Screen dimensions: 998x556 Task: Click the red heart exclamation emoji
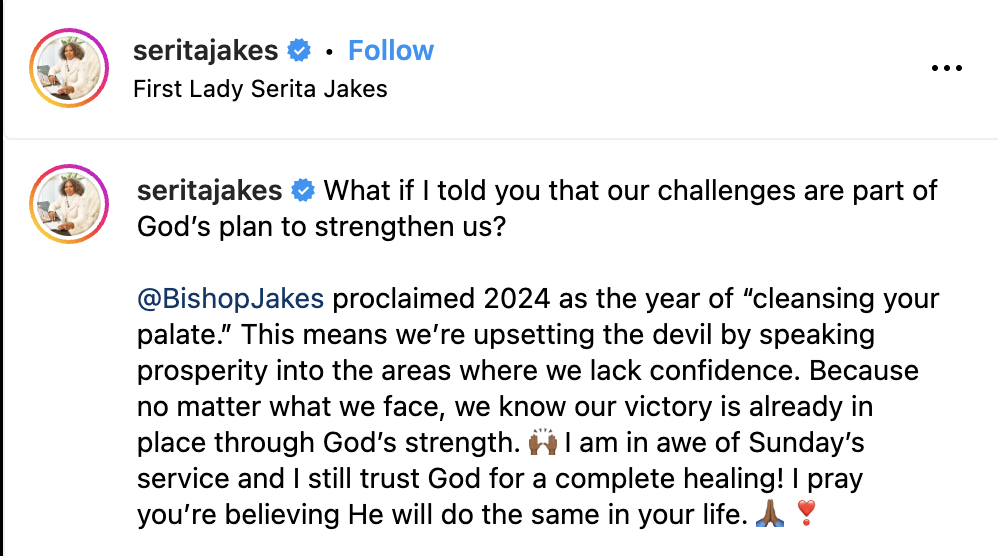805,515
